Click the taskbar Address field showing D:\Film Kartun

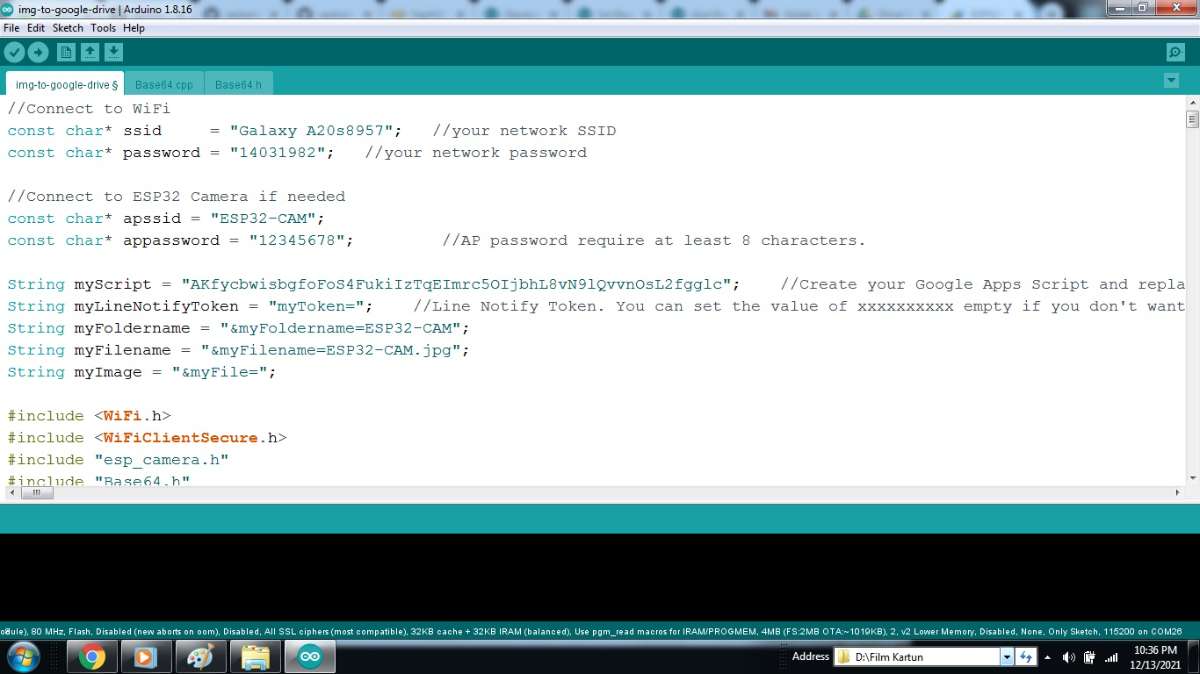click(918, 657)
